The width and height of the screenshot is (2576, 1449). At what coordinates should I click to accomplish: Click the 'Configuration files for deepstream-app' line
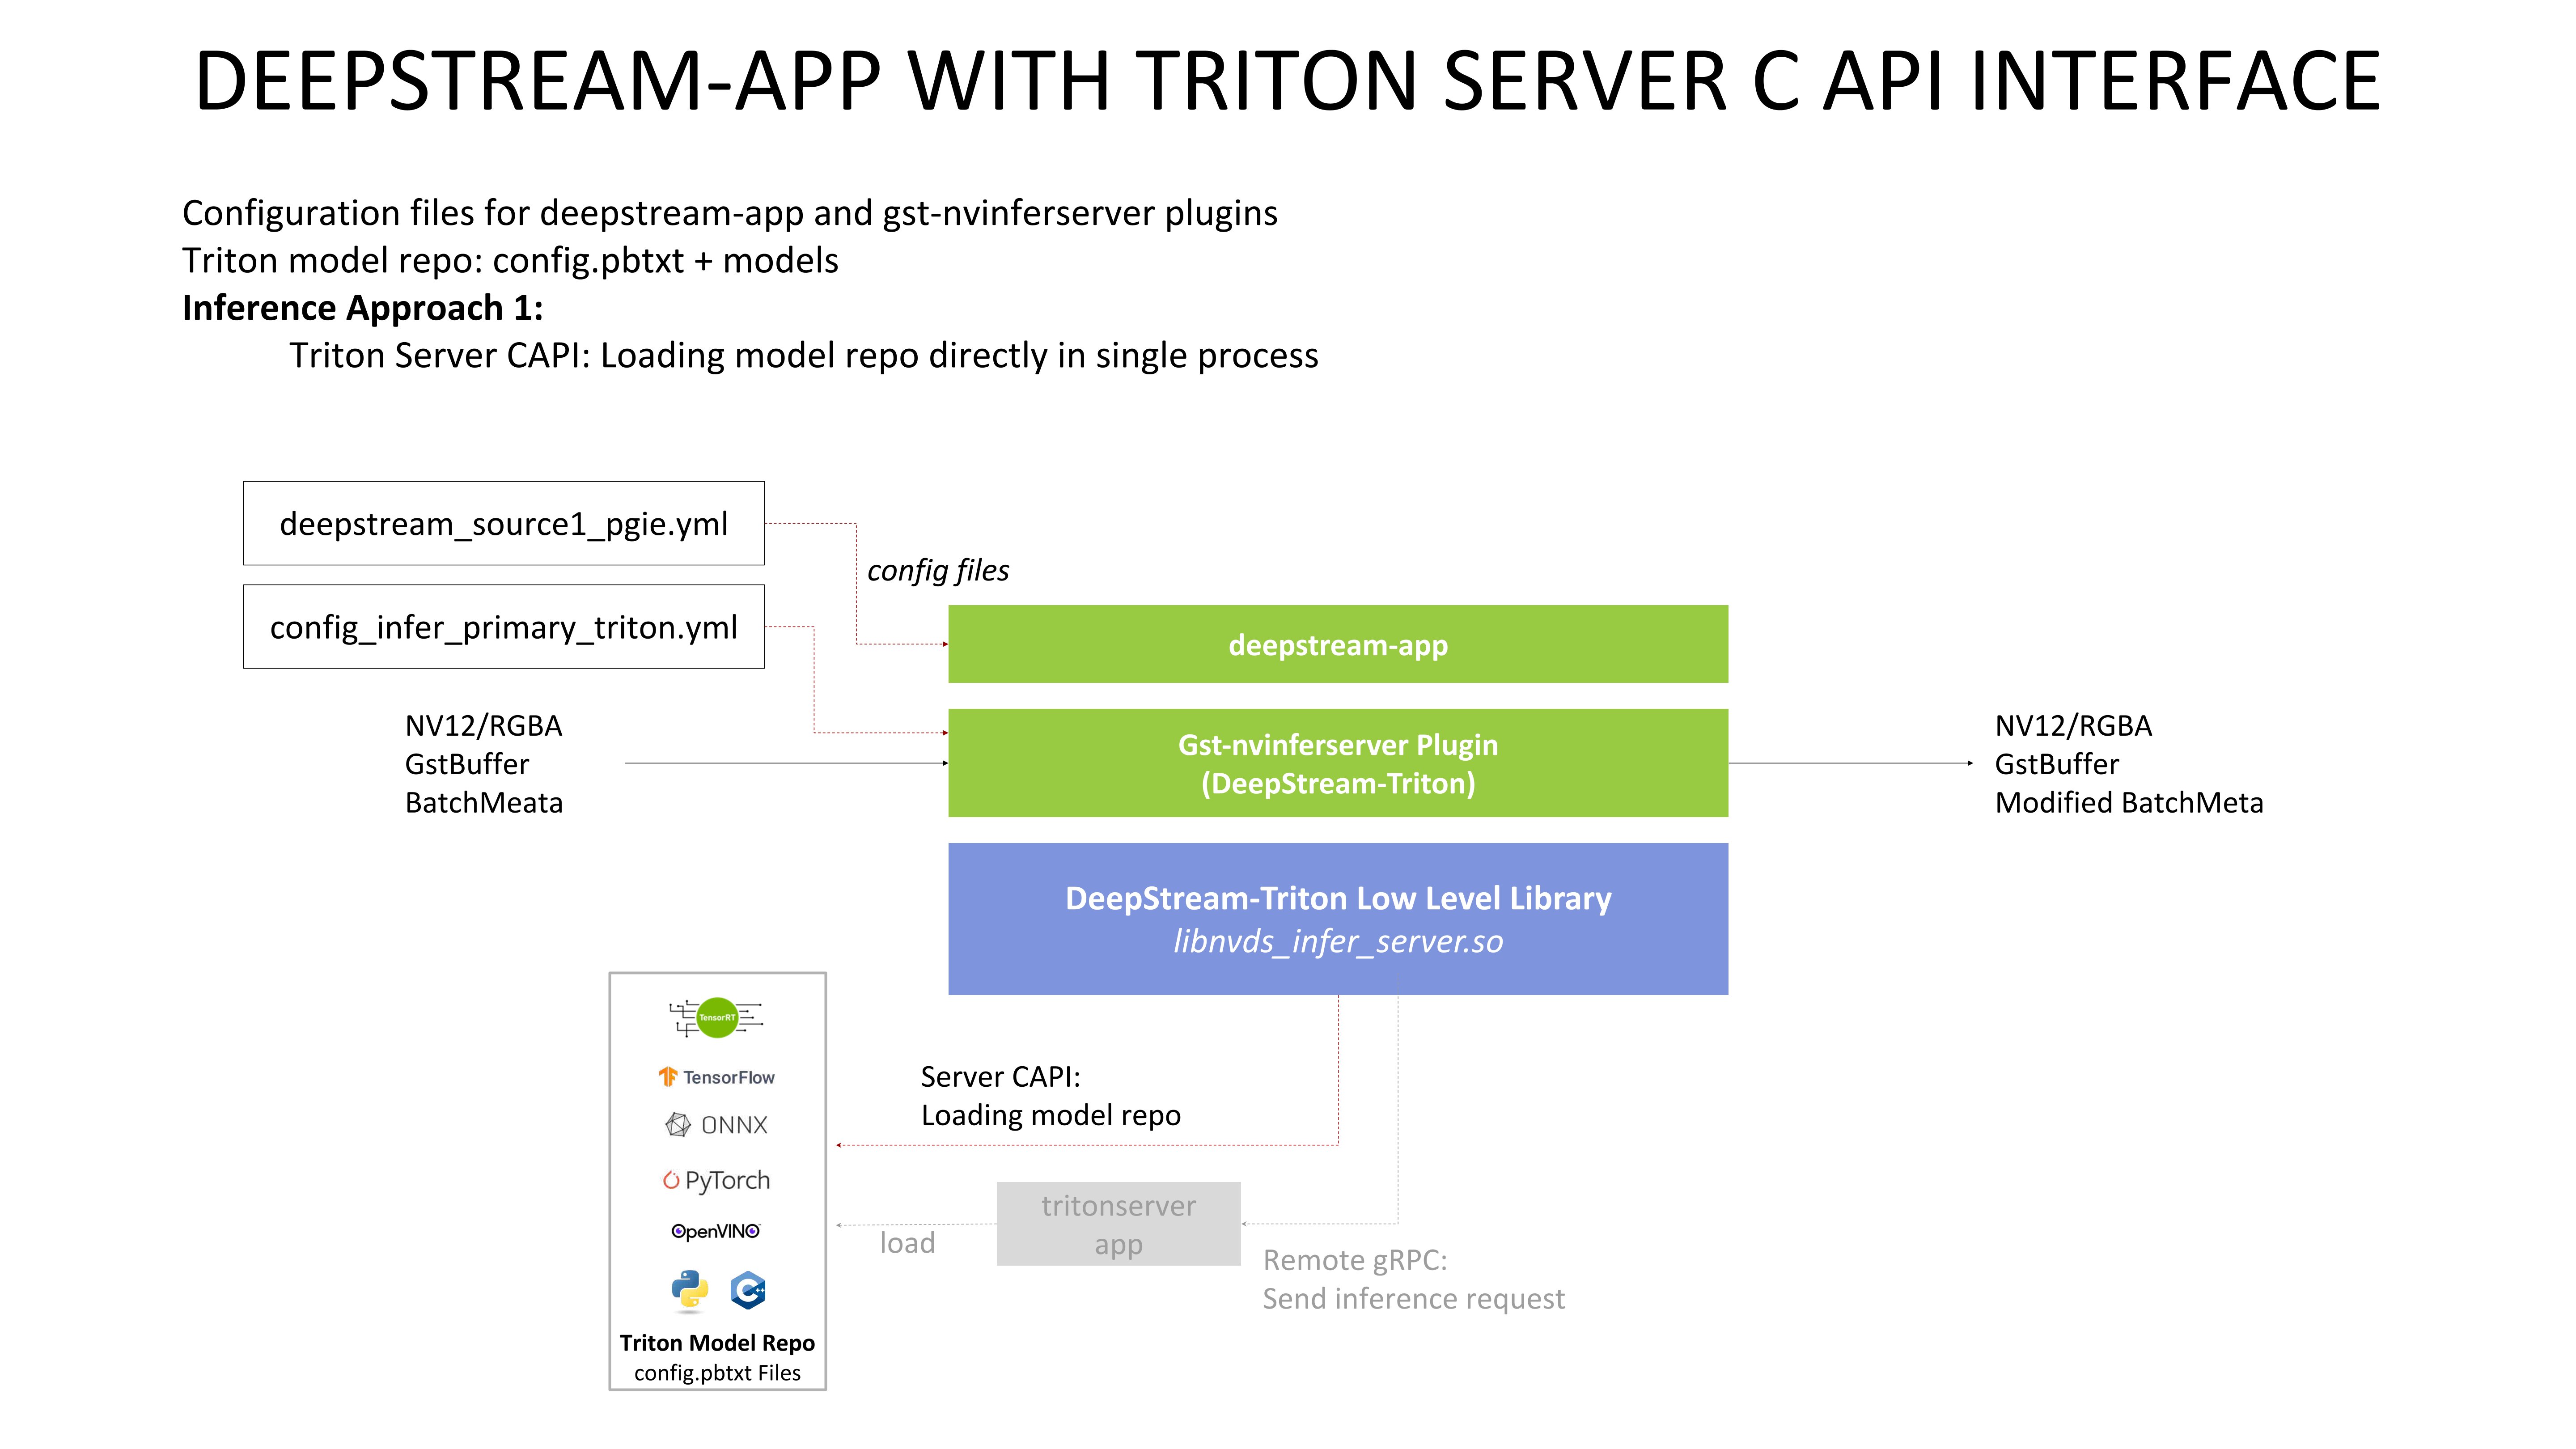(x=730, y=214)
